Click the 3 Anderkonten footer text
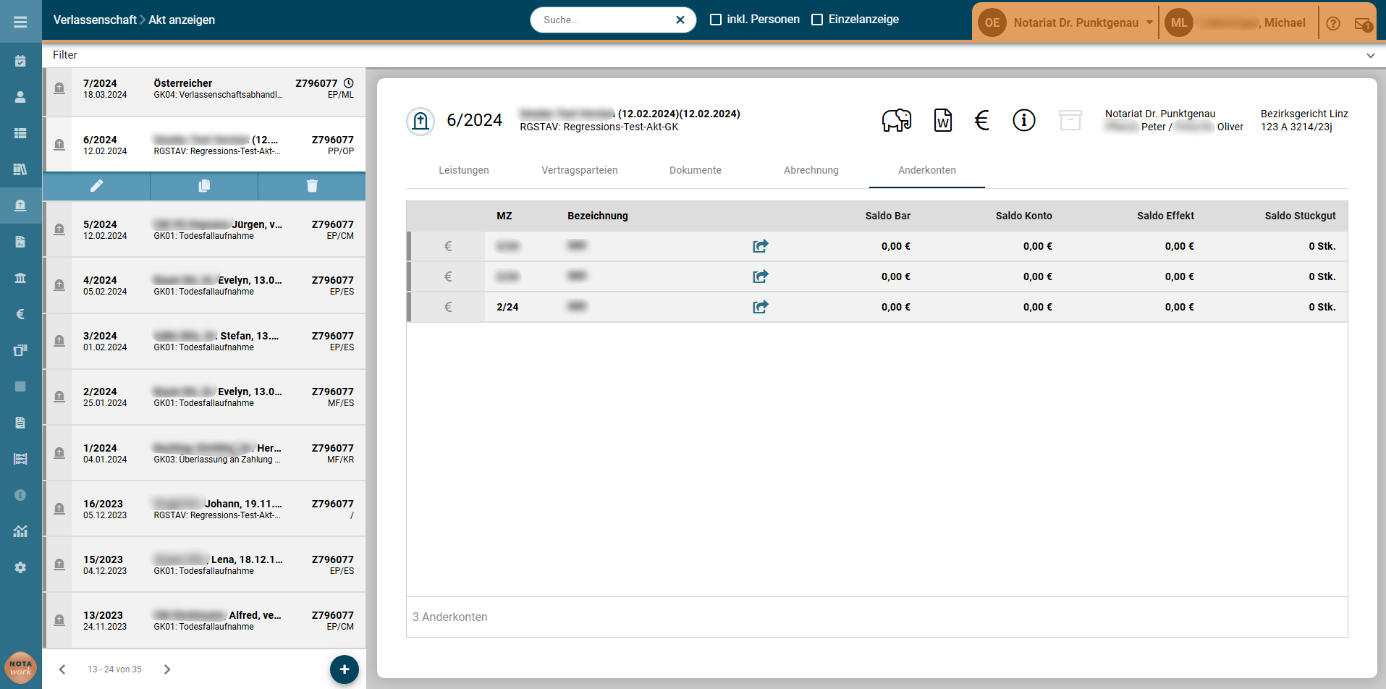The width and height of the screenshot is (1386, 689). pyautogui.click(x=450, y=617)
